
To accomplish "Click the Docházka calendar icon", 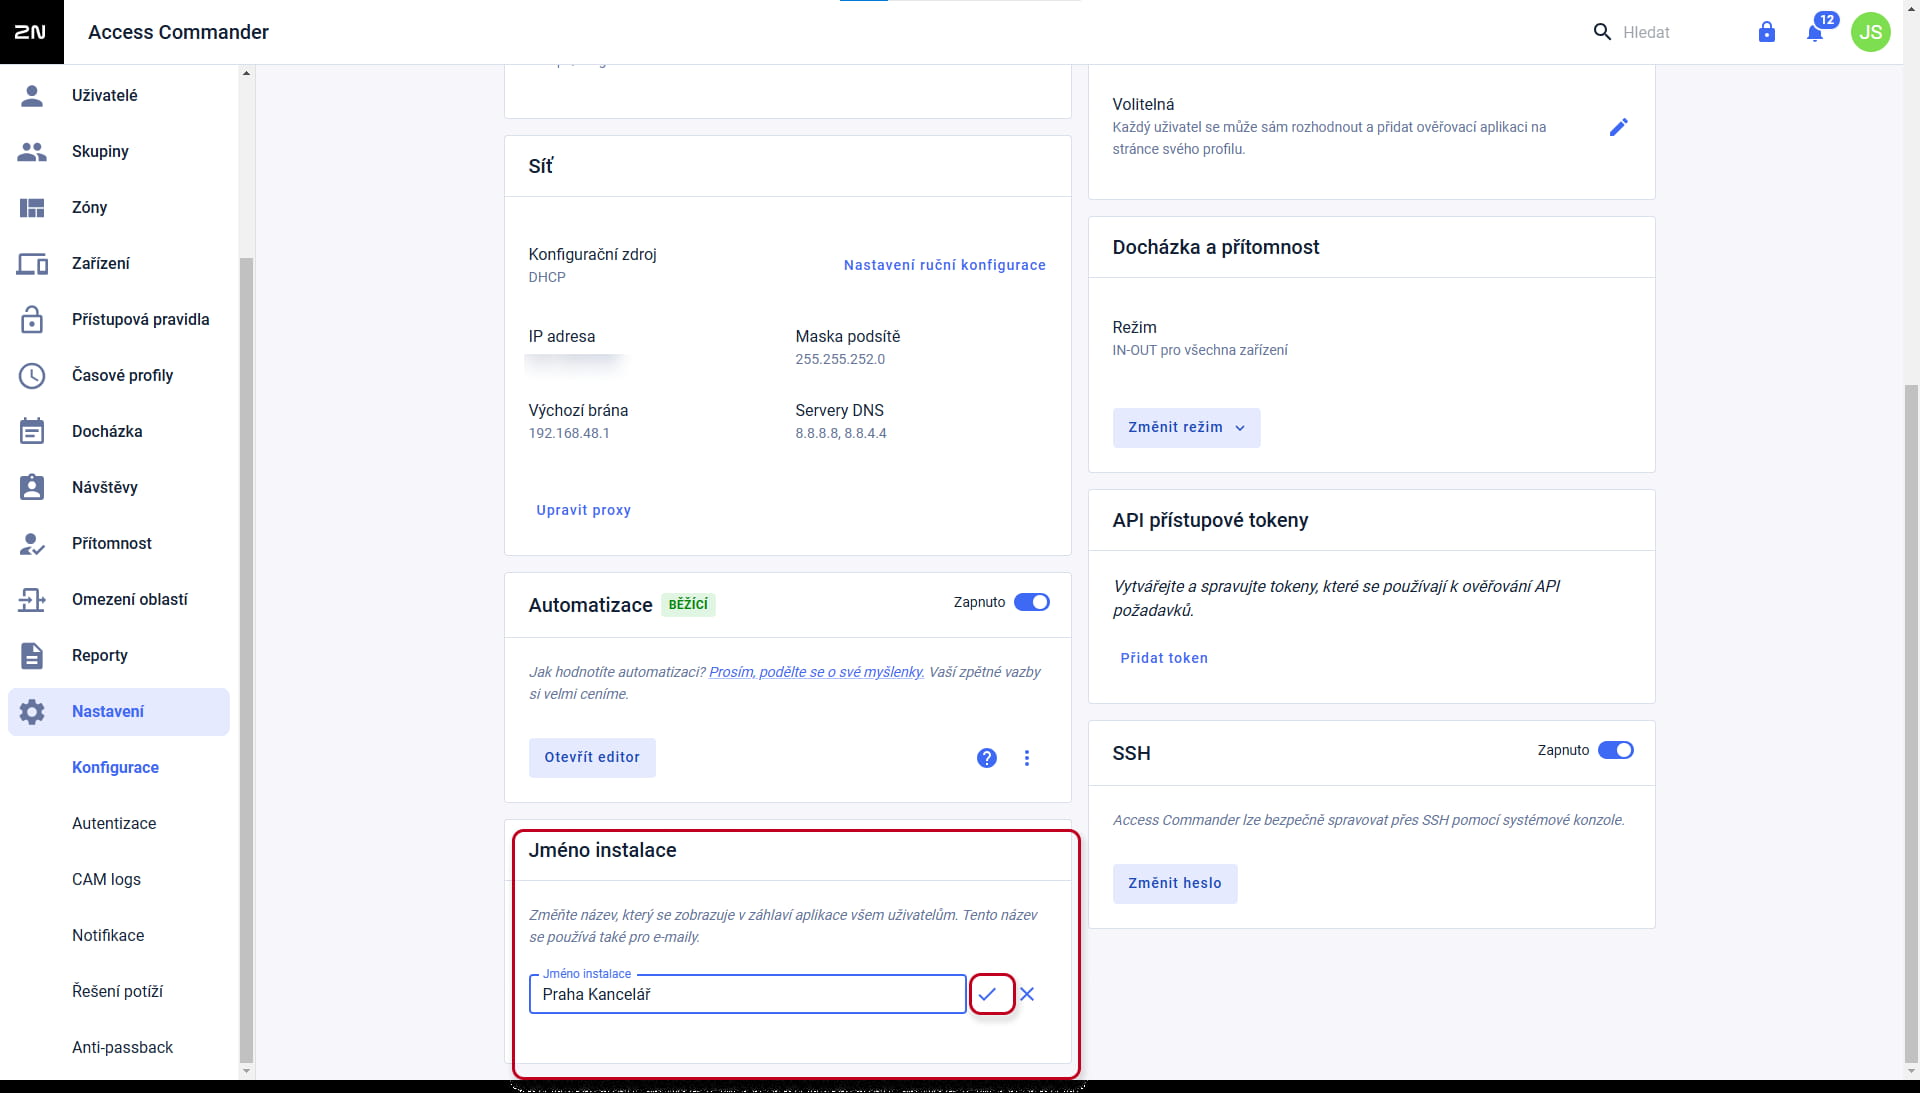I will (x=32, y=431).
